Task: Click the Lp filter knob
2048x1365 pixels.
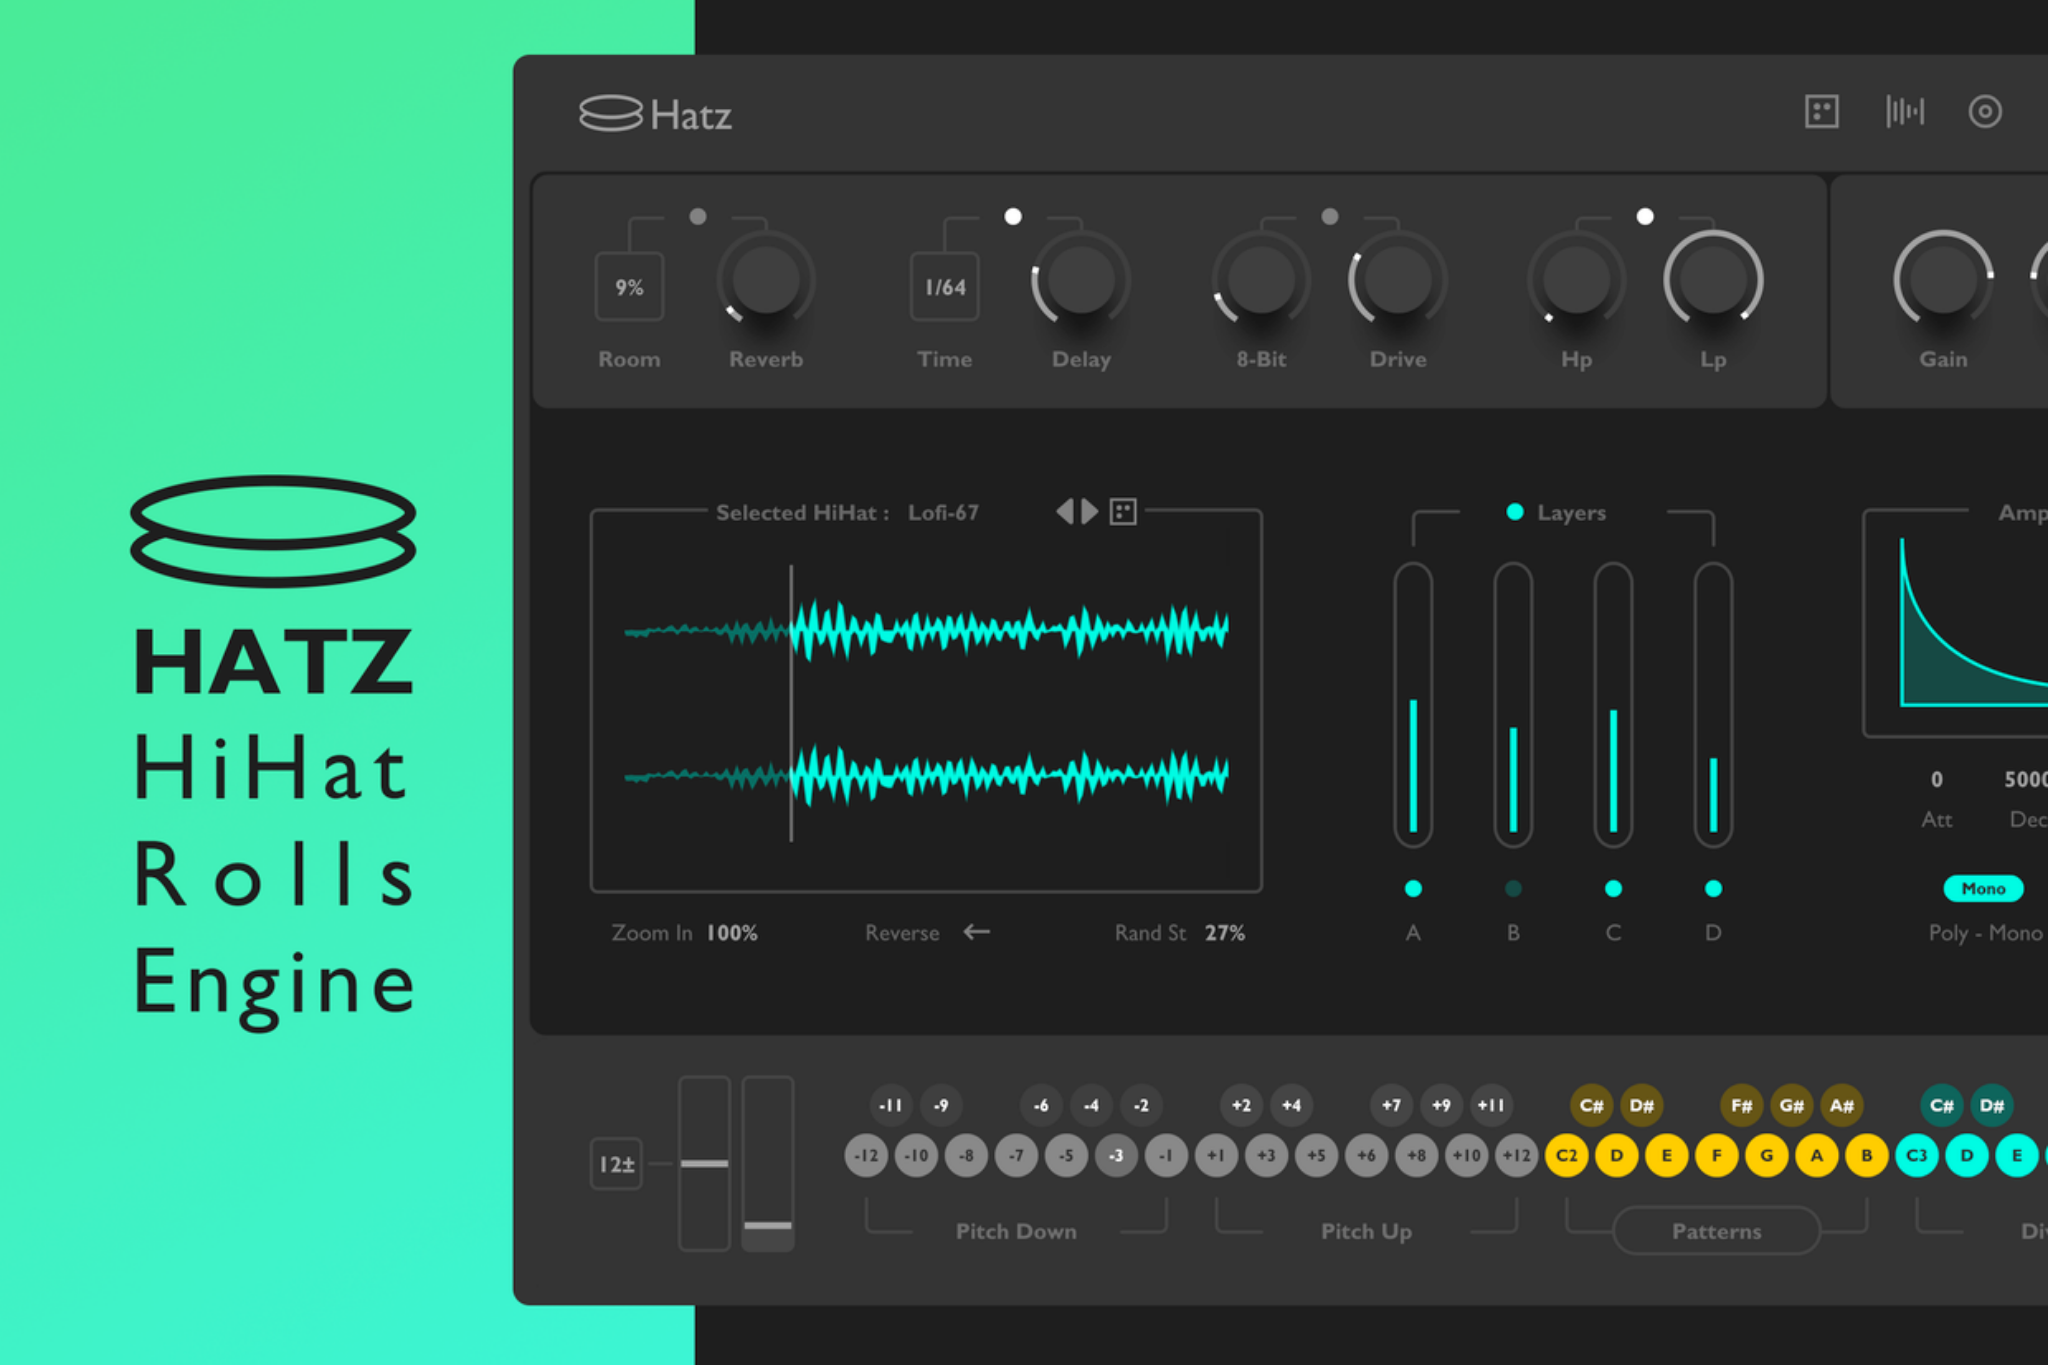Action: point(1713,280)
